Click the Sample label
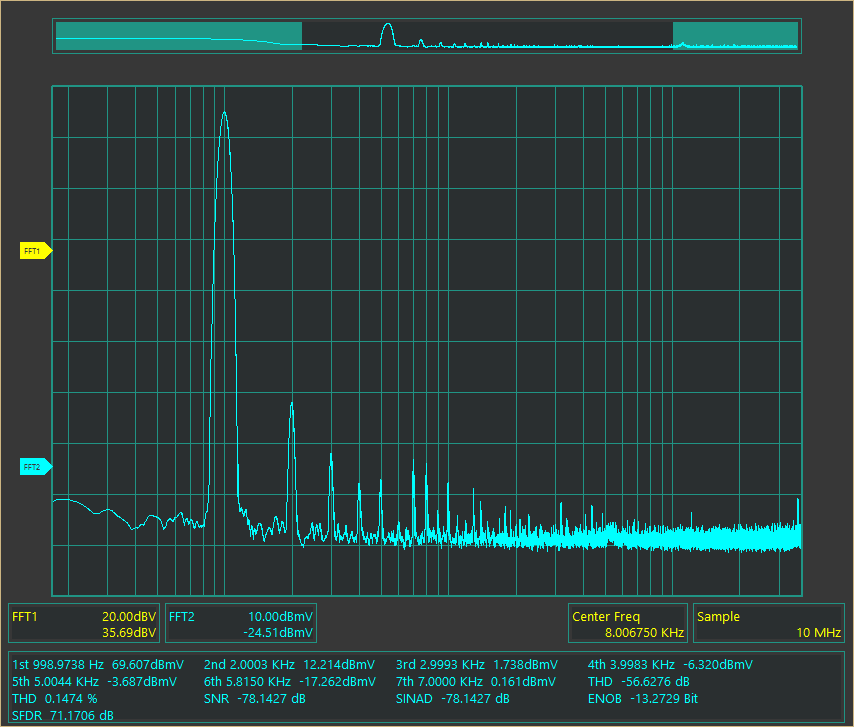This screenshot has height=727, width=854. point(718,616)
